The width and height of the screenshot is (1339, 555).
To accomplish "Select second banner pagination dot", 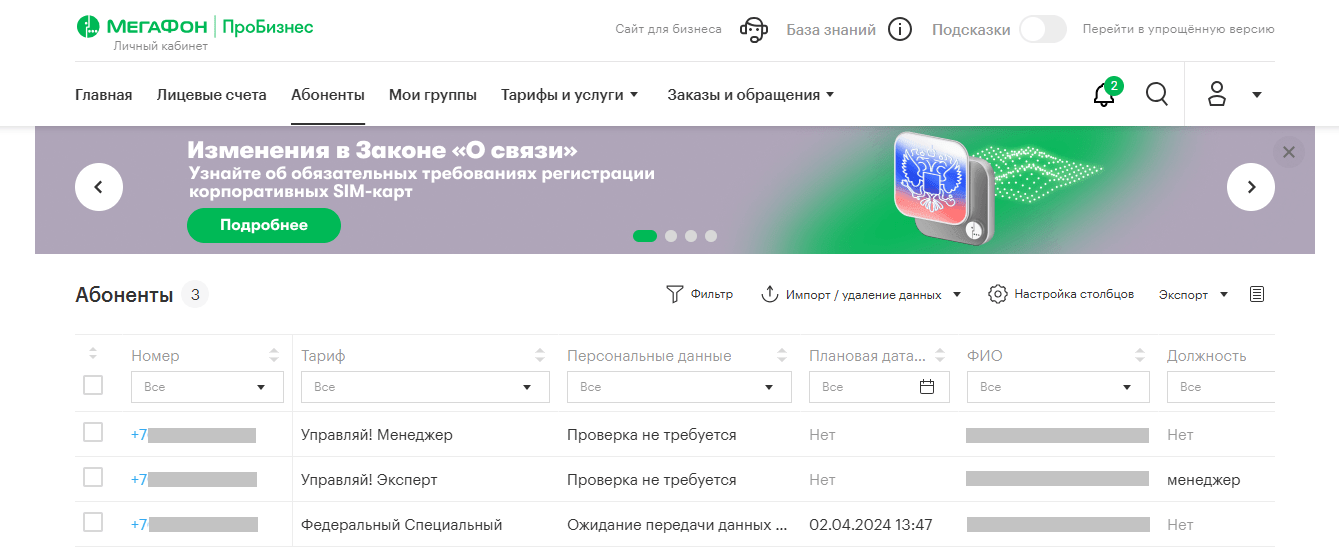I will 671,236.
